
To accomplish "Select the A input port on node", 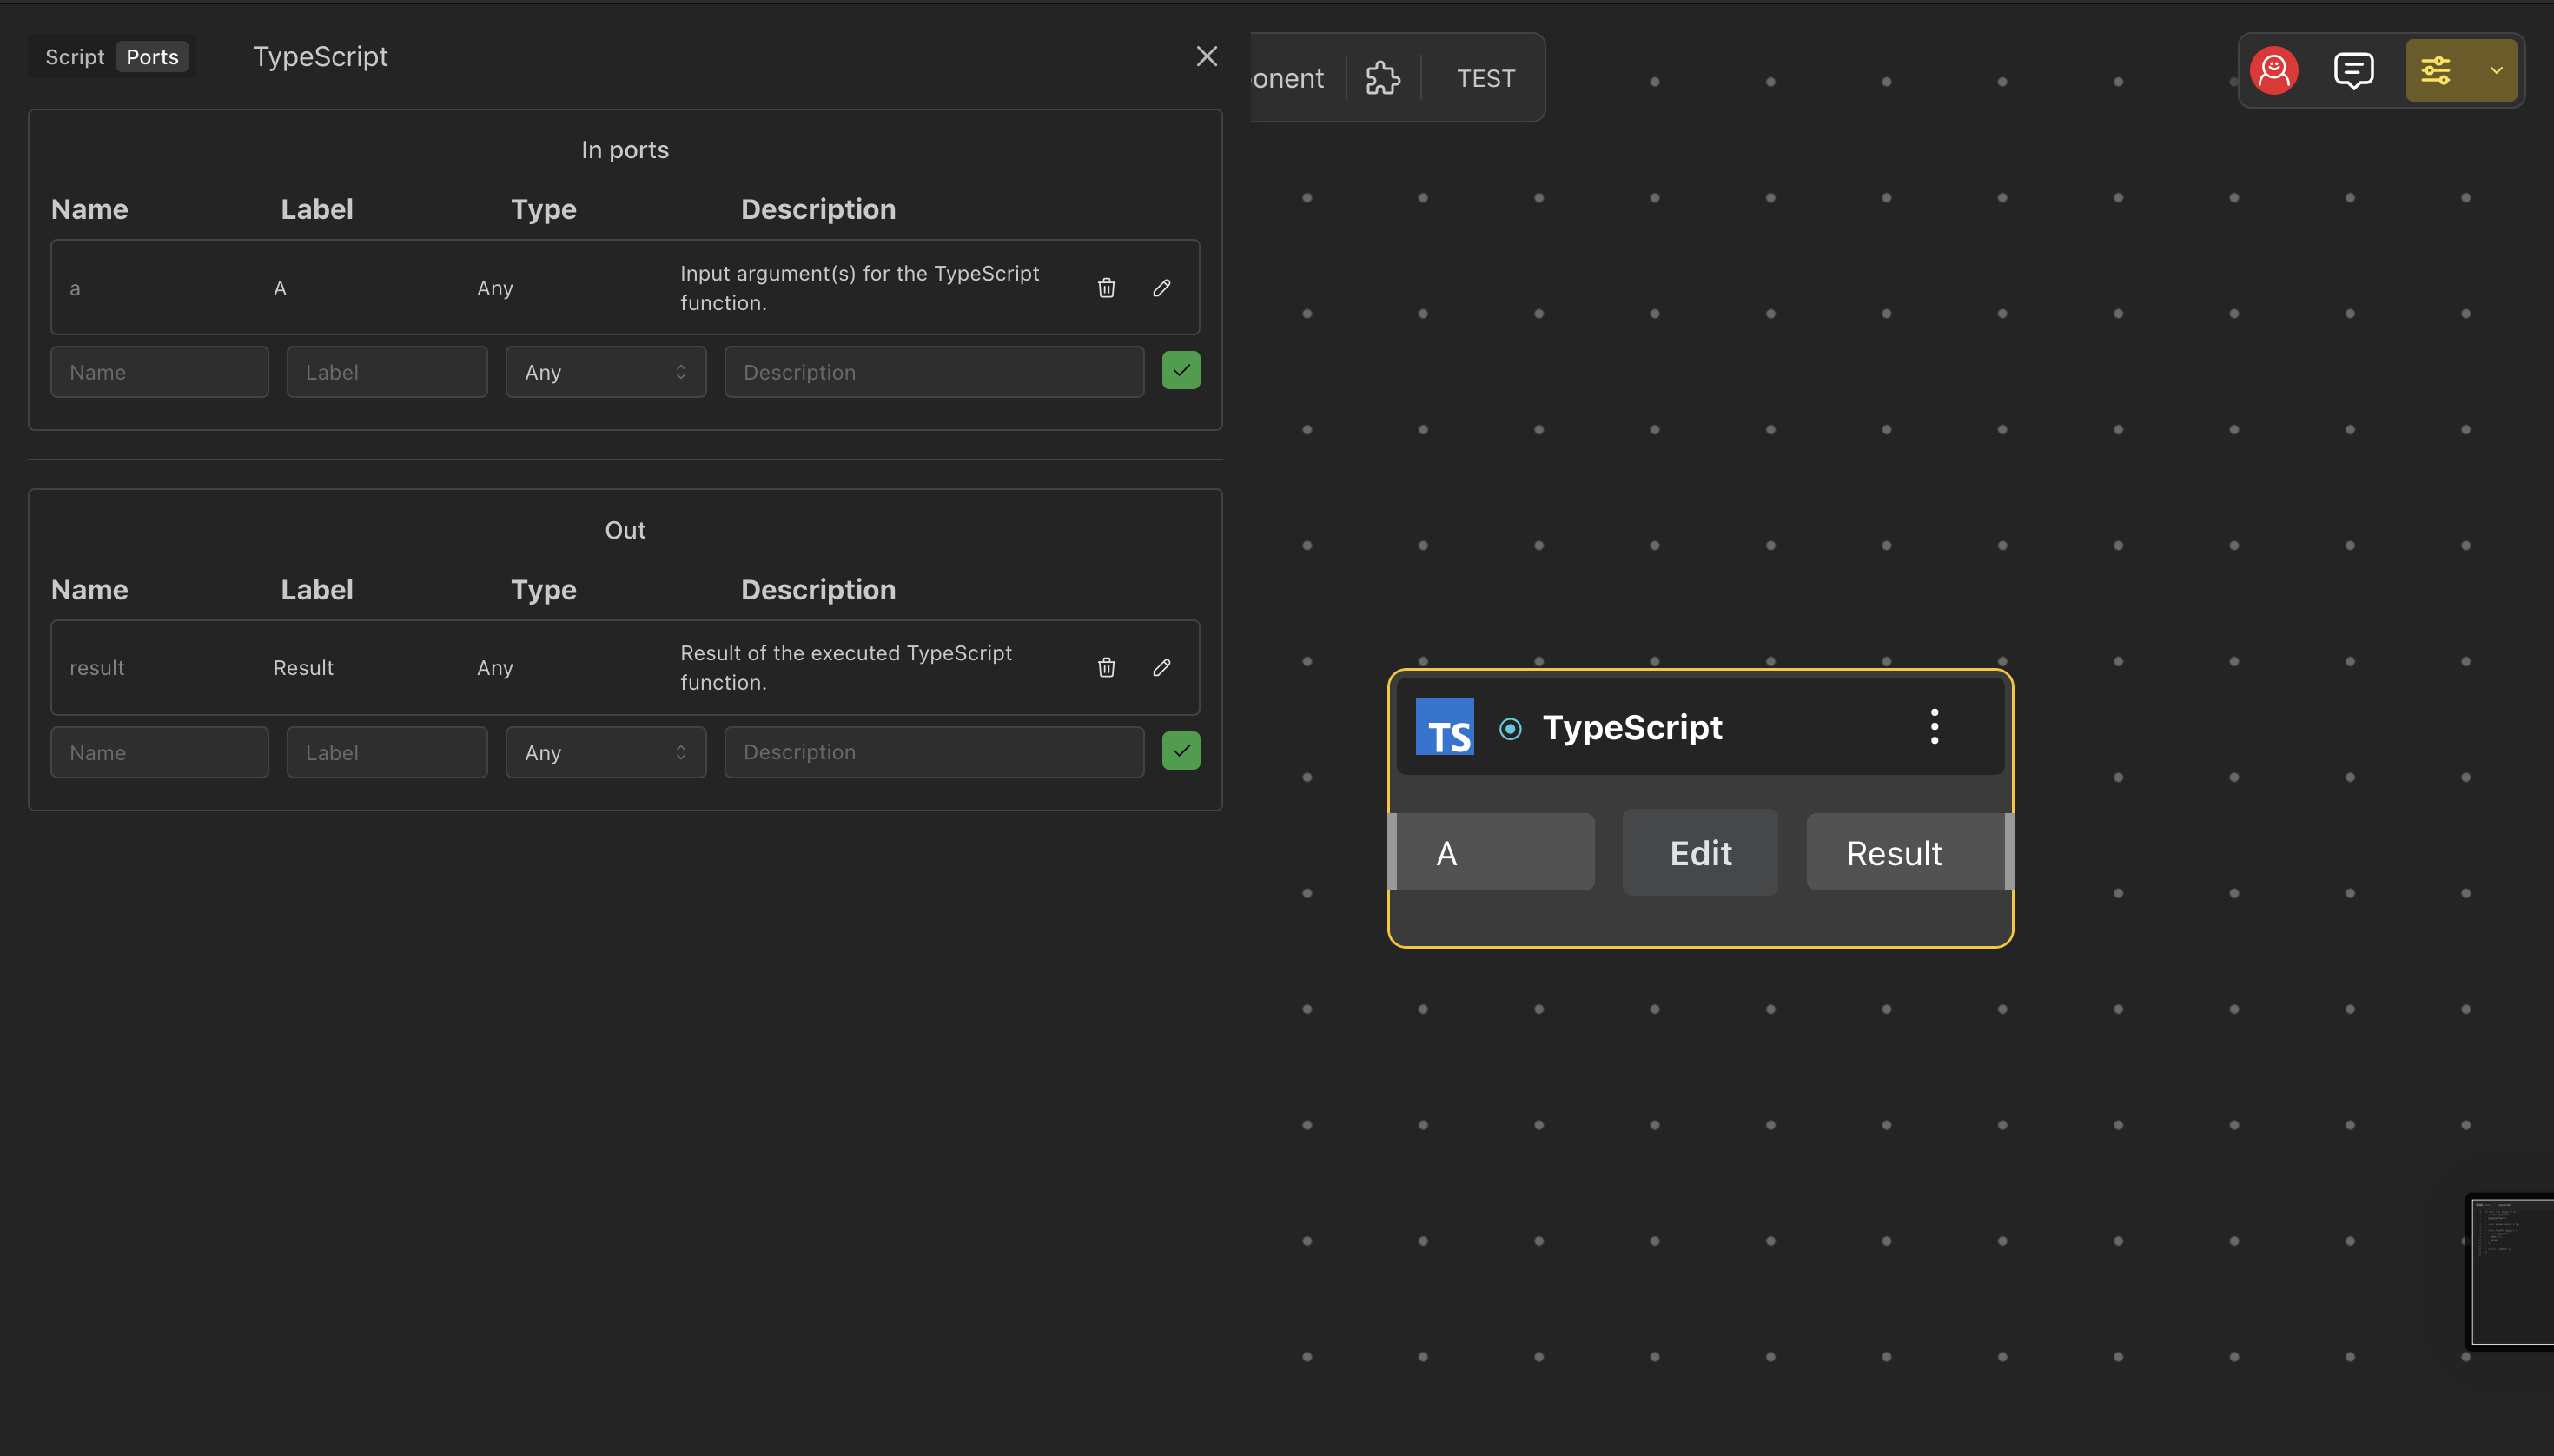I will tap(1492, 852).
